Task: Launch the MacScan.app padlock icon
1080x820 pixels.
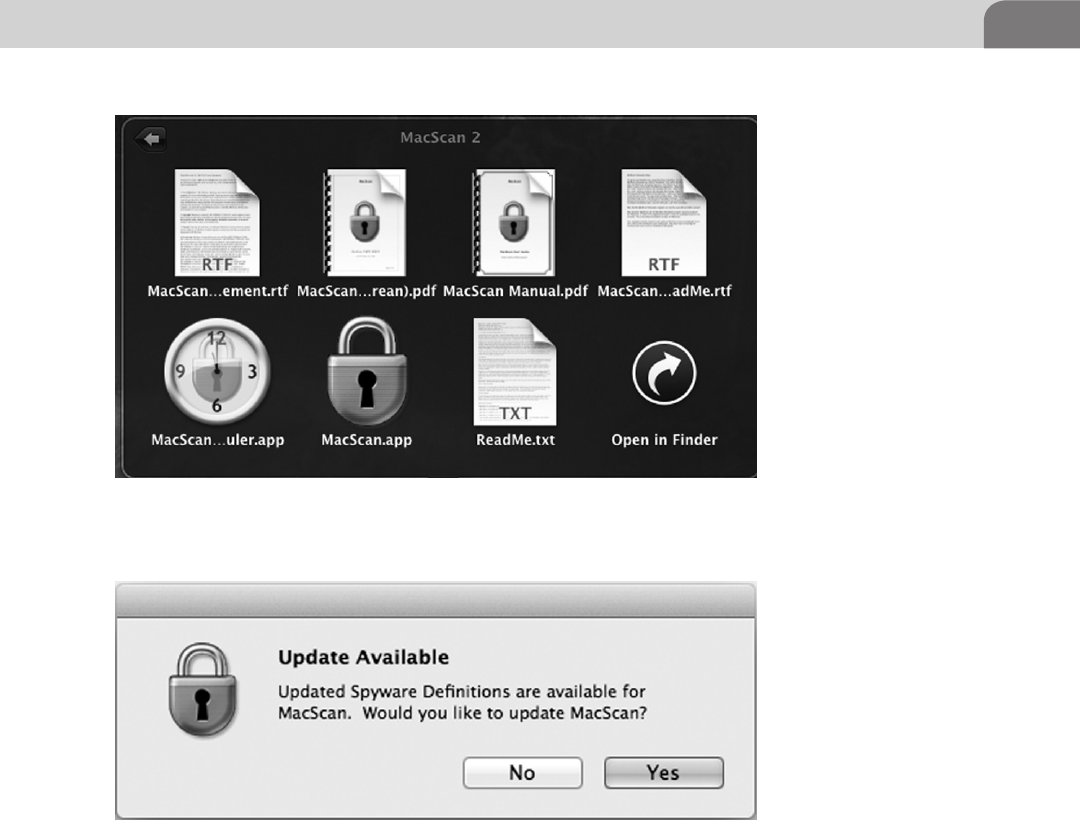Action: coord(366,371)
